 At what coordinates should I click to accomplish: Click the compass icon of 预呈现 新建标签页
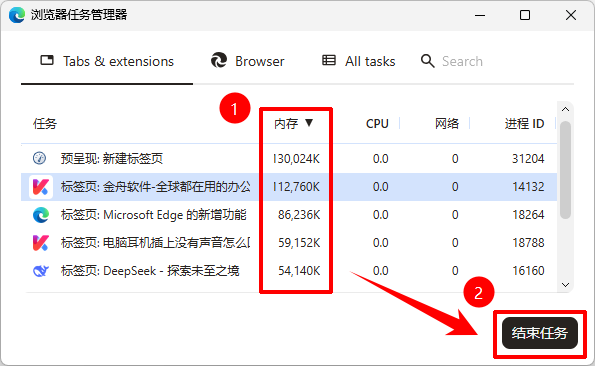(x=39, y=158)
